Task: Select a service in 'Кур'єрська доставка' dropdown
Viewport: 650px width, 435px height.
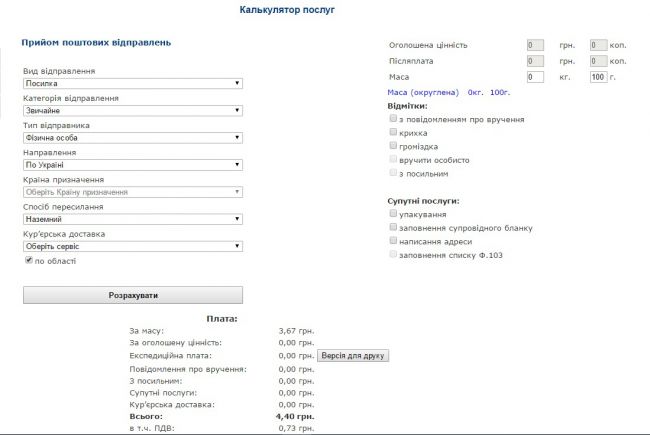Action: click(133, 245)
